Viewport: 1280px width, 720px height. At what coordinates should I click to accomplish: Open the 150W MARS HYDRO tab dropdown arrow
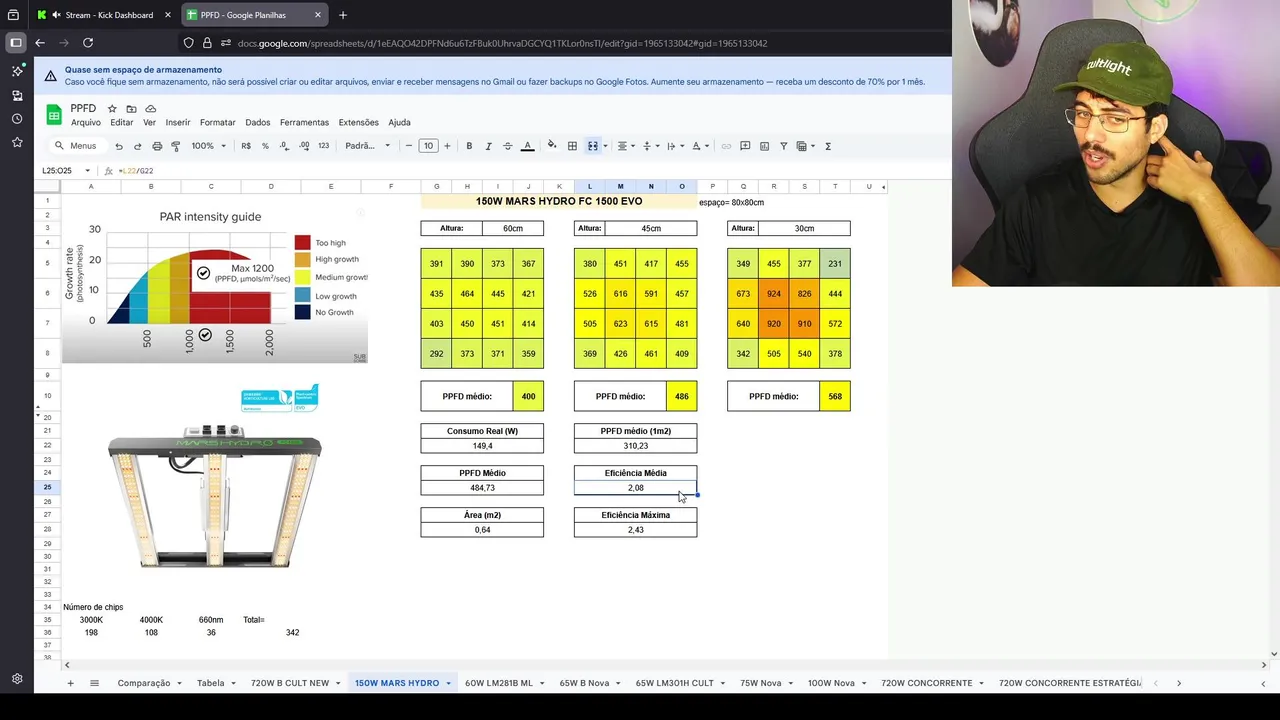coord(448,683)
